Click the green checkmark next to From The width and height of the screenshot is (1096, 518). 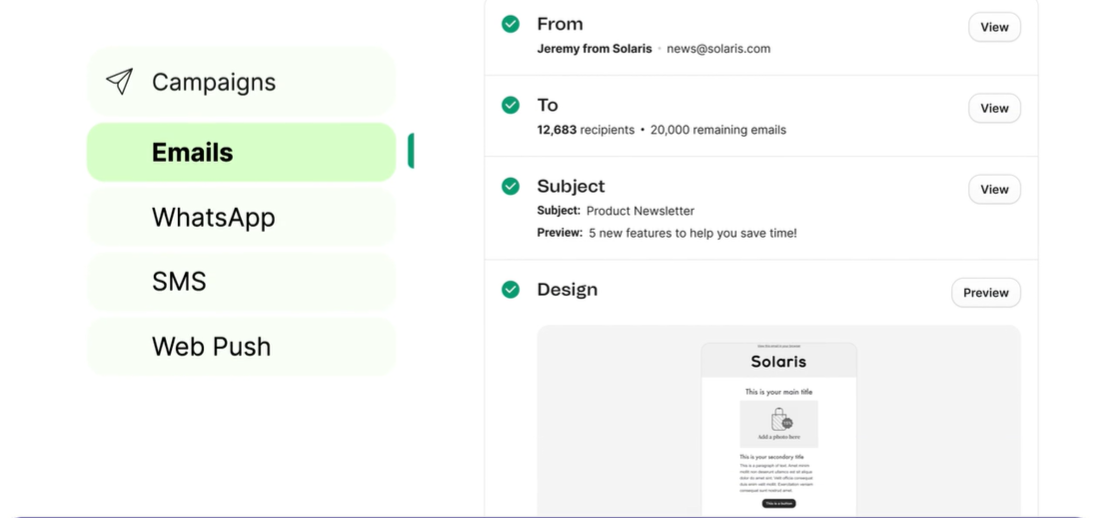click(511, 24)
